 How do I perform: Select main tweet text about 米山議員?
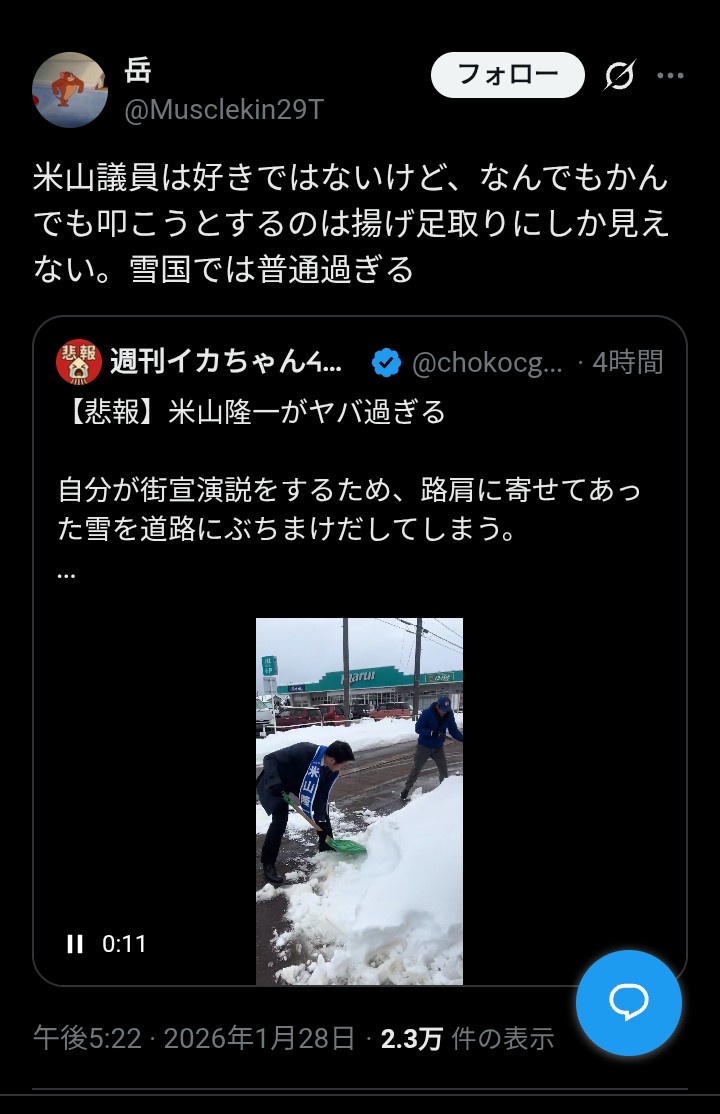click(351, 223)
